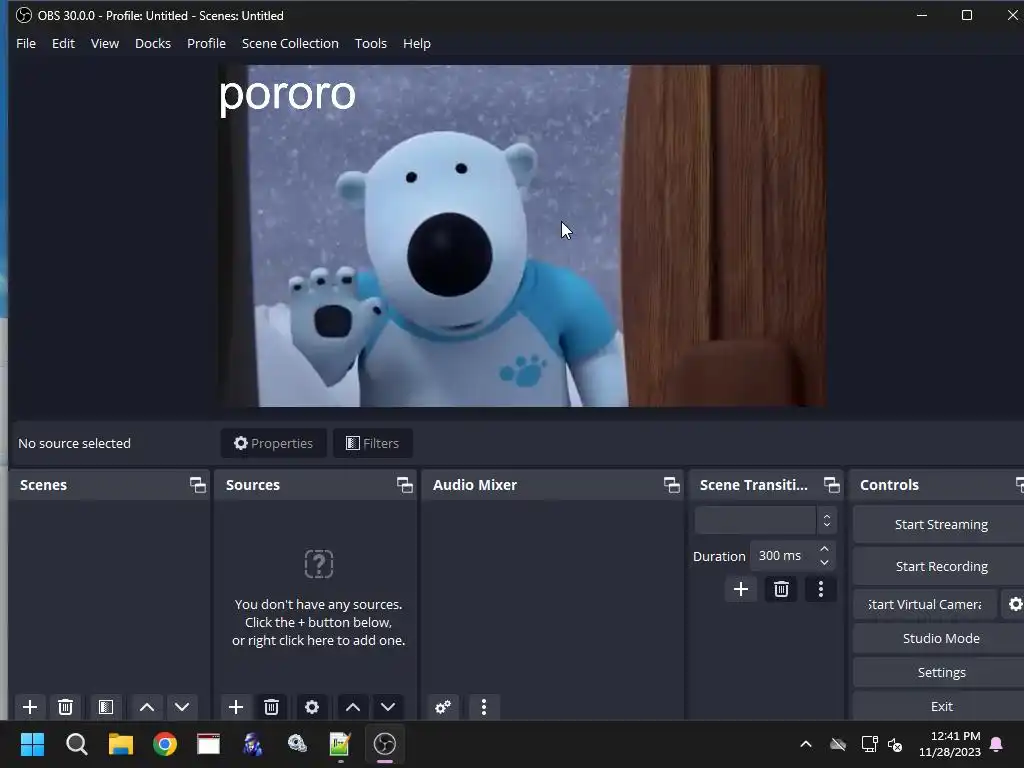The width and height of the screenshot is (1024, 768).
Task: Open the File menu
Action: pyautogui.click(x=26, y=43)
